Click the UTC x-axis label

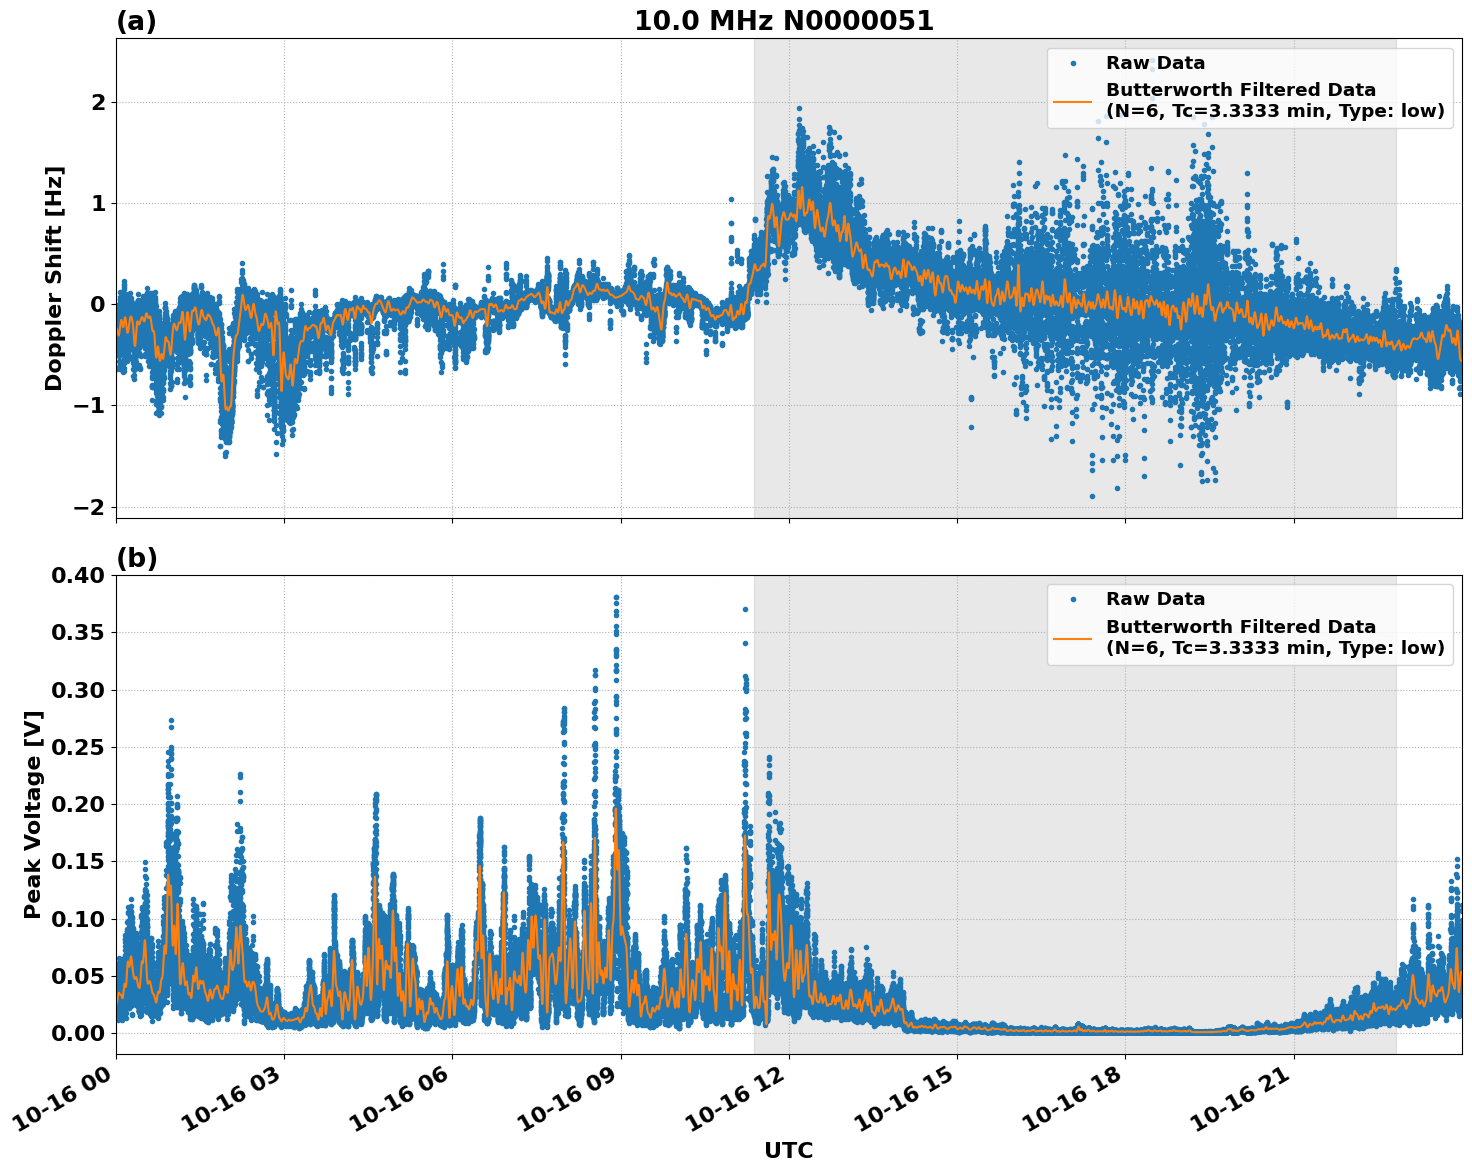pyautogui.click(x=788, y=1150)
